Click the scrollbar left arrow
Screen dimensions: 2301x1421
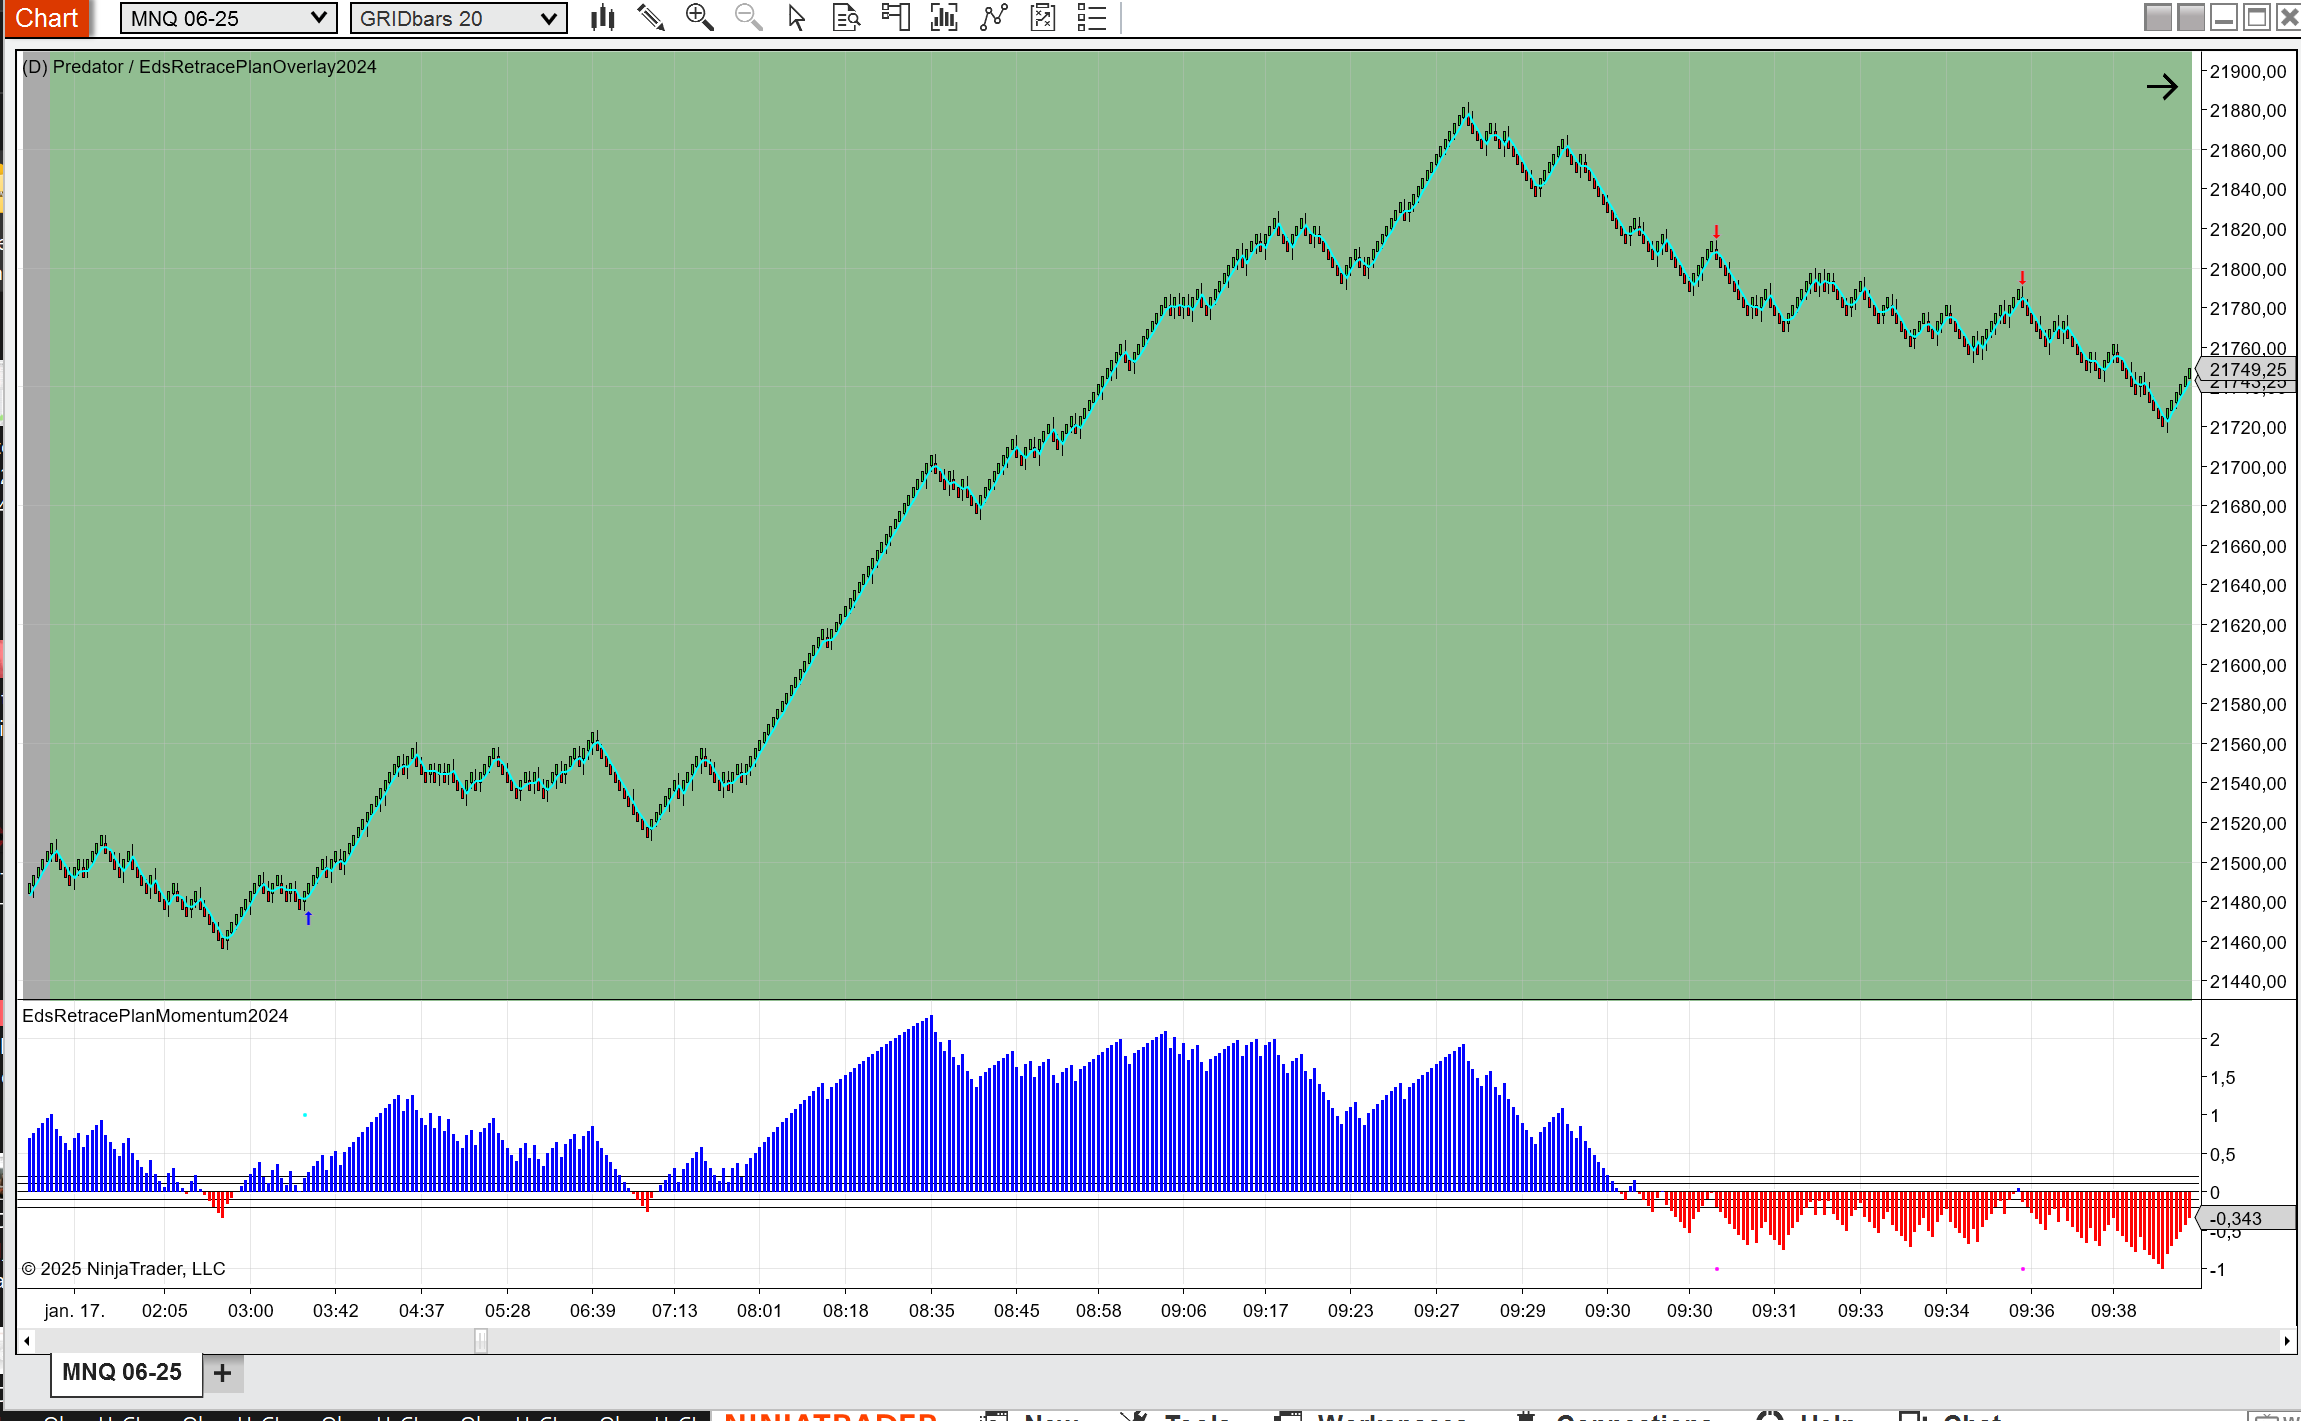(x=27, y=1341)
